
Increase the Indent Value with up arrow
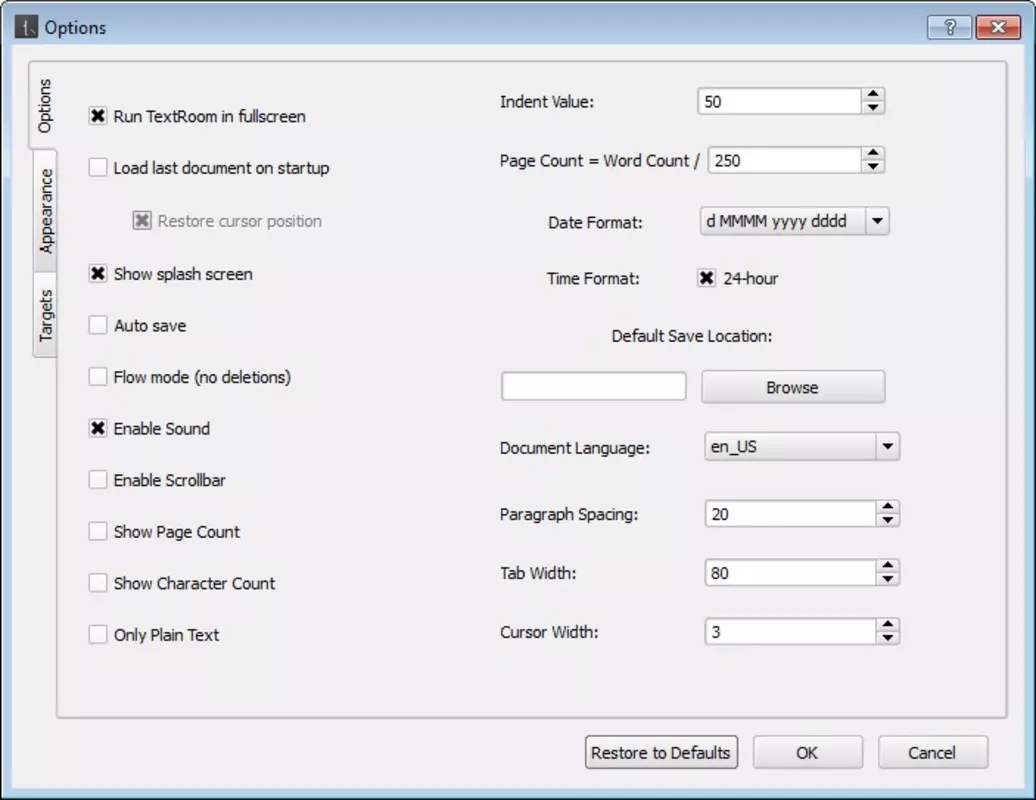pyautogui.click(x=873, y=95)
